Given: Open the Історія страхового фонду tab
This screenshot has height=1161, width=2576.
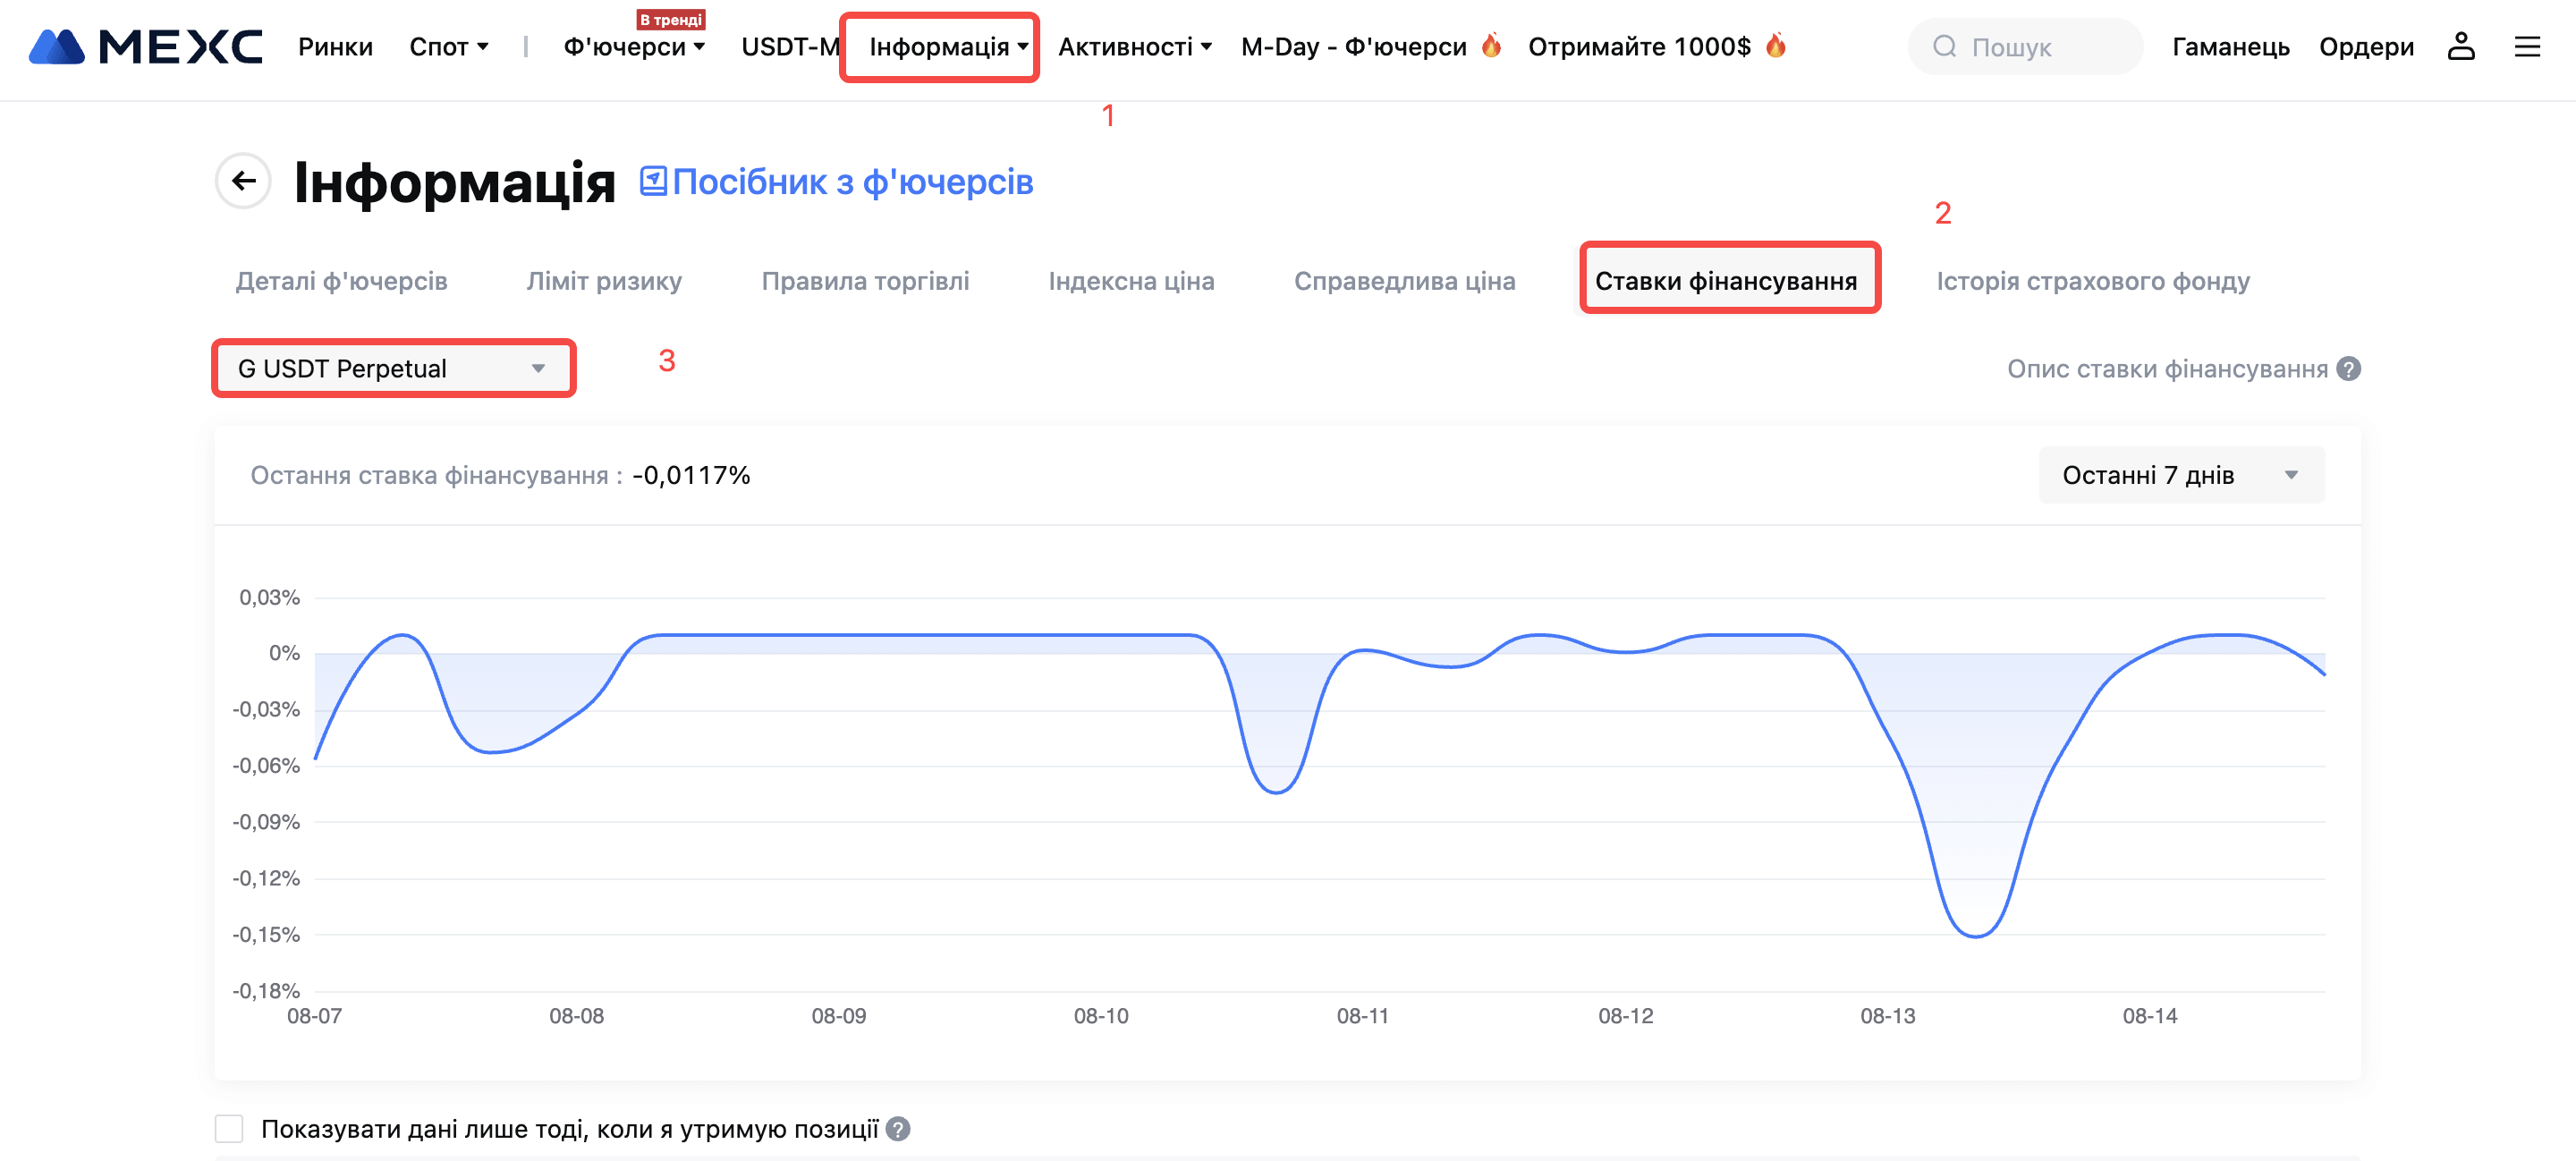Looking at the screenshot, I should pyautogui.click(x=2092, y=281).
